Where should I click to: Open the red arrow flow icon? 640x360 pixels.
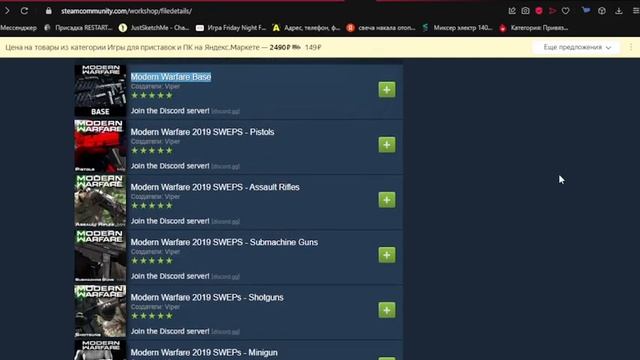(552, 11)
